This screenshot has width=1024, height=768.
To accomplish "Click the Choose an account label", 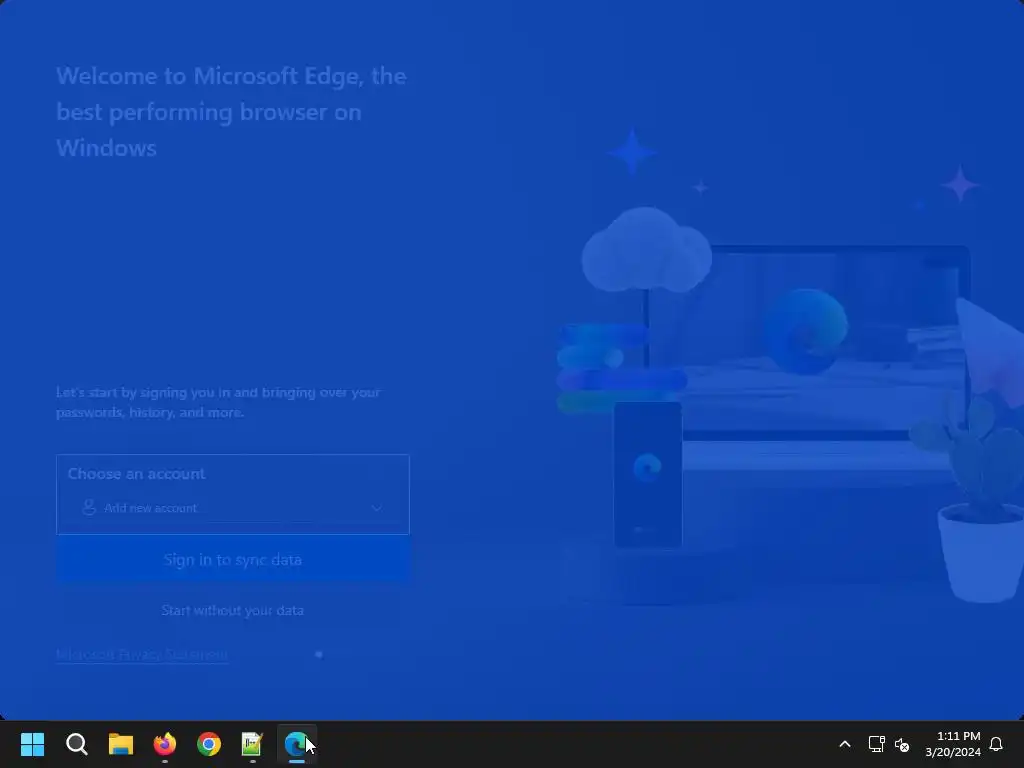I will pos(136,474).
